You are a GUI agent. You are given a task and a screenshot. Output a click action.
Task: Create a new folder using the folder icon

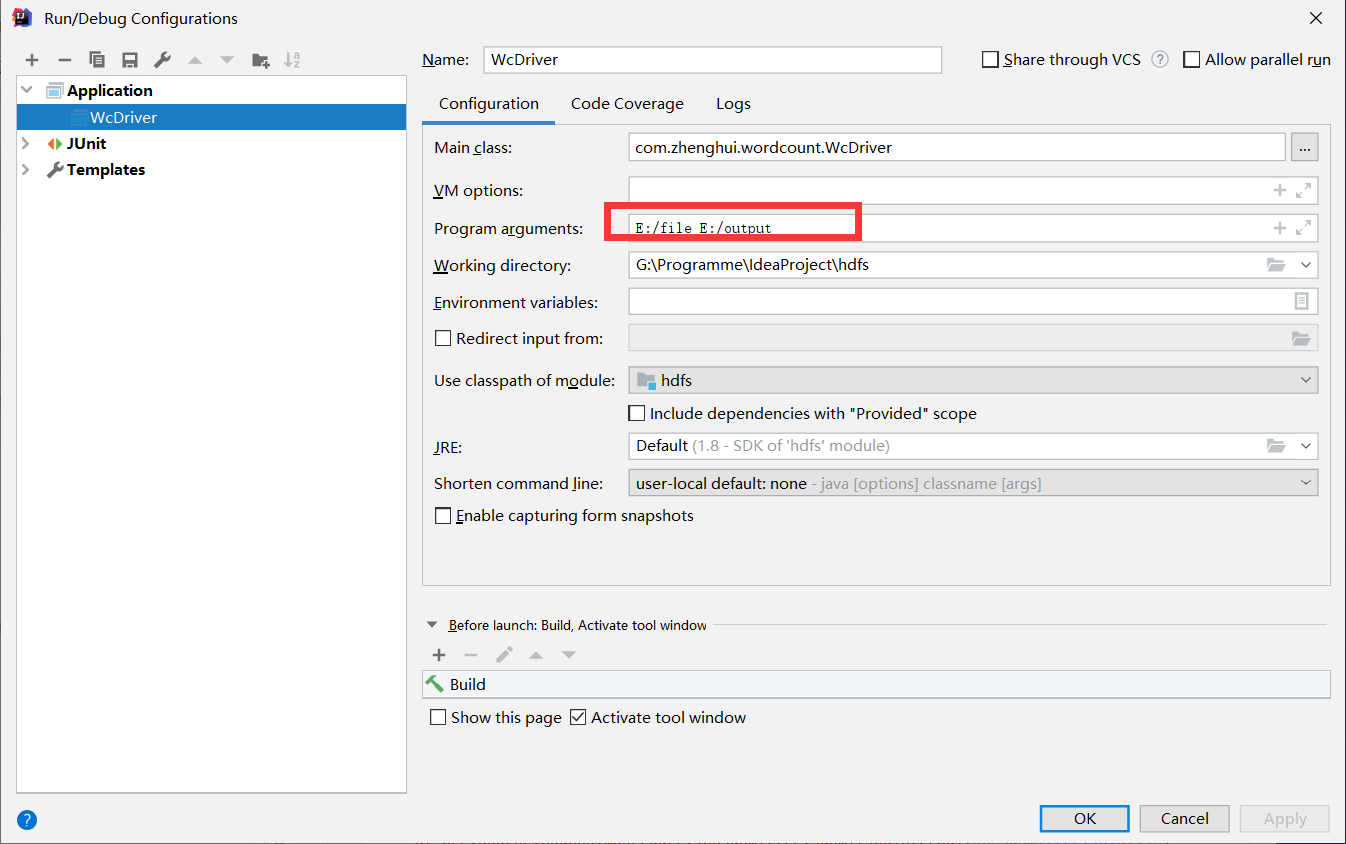260,60
